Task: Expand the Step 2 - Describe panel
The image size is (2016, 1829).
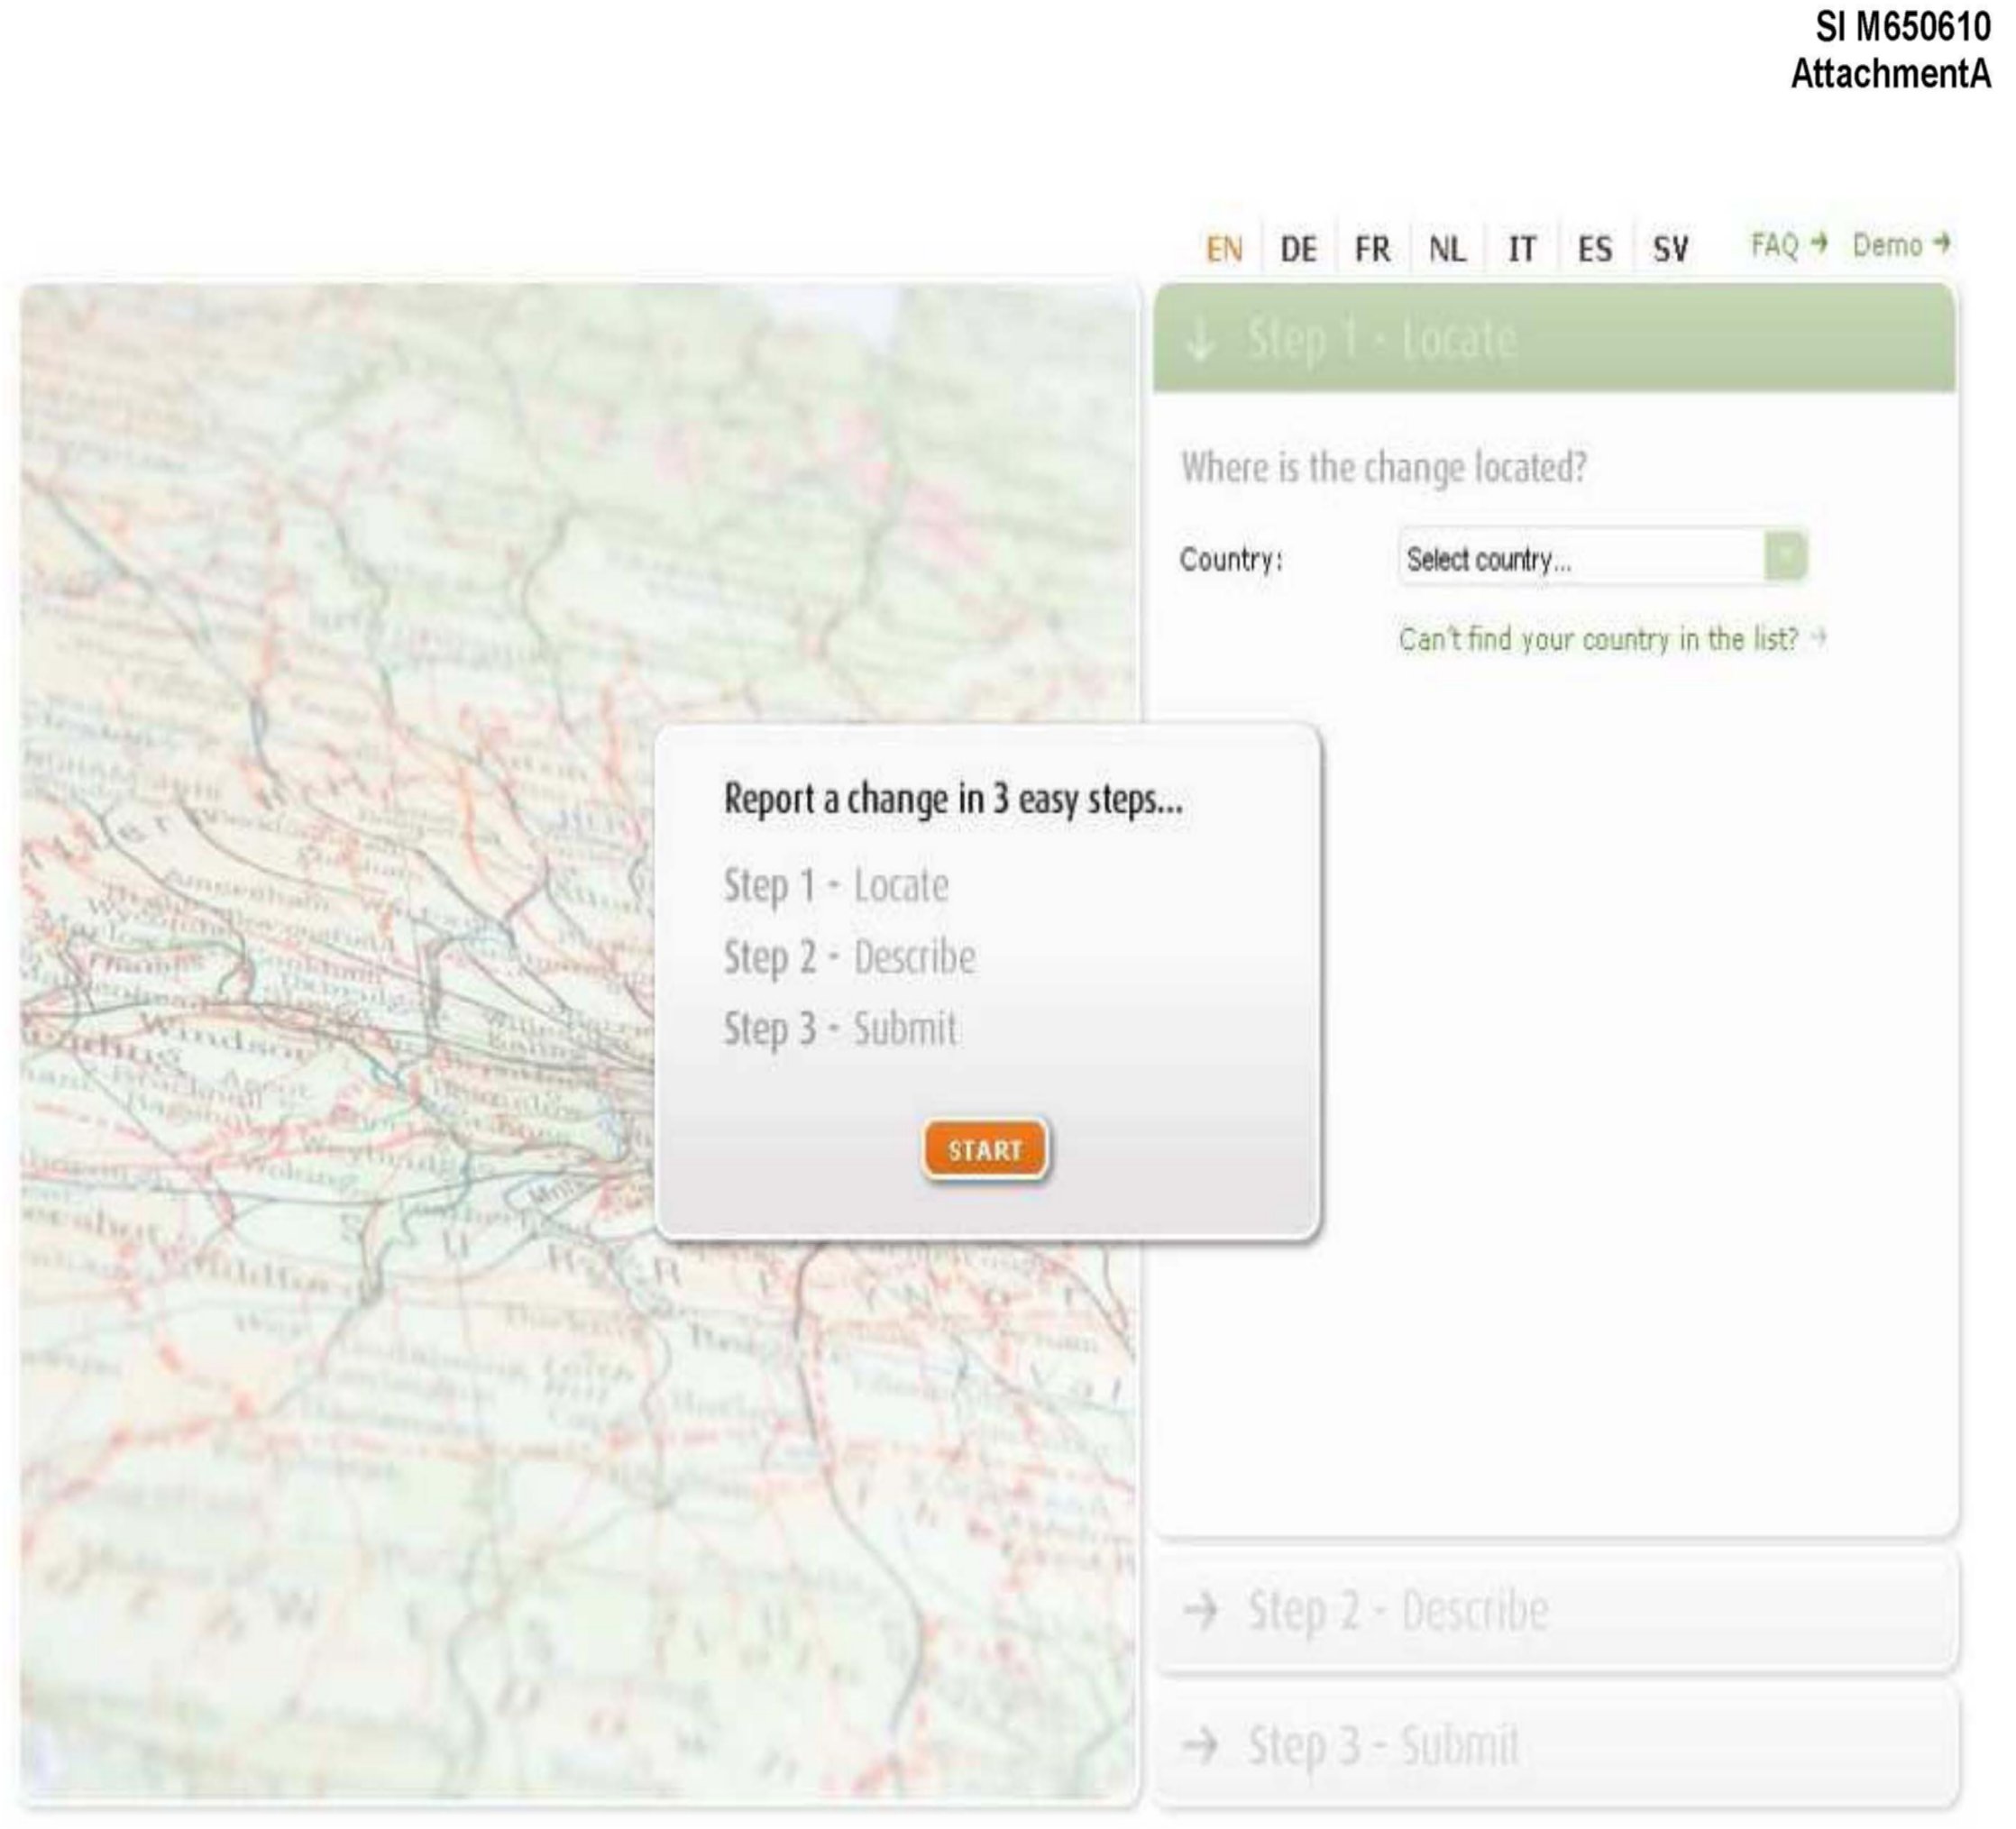Action: tap(1554, 1611)
